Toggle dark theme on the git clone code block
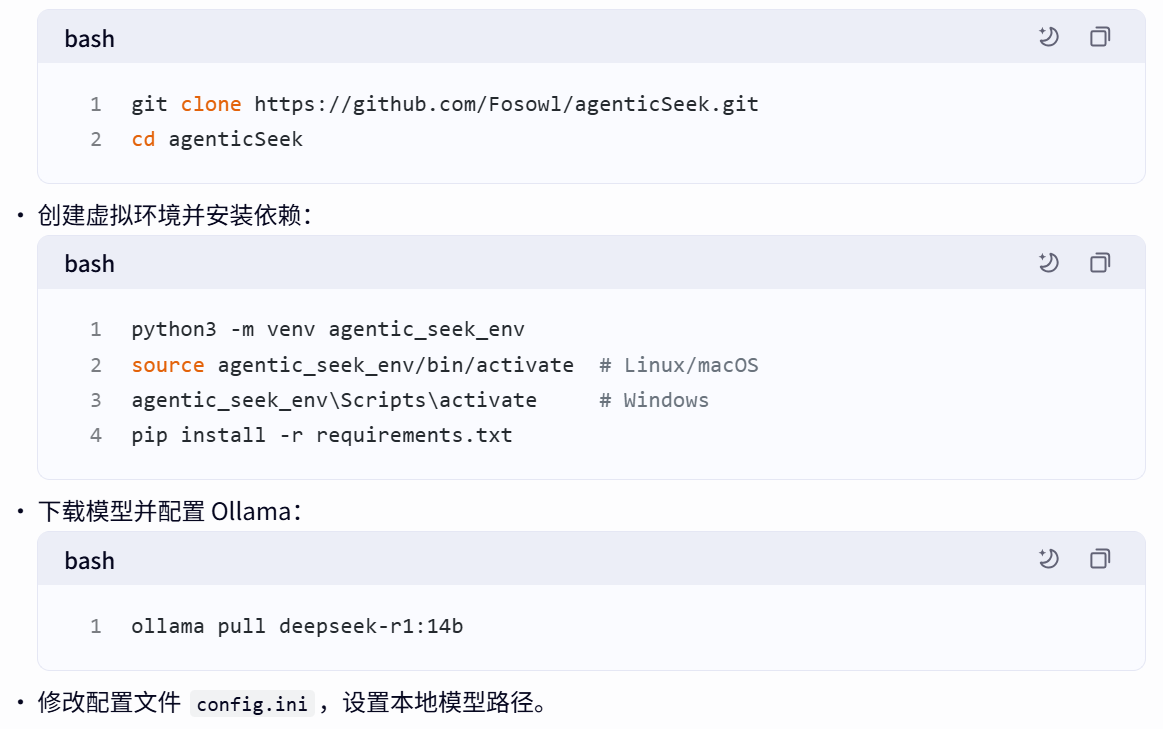This screenshot has width=1163, height=729. (1048, 38)
